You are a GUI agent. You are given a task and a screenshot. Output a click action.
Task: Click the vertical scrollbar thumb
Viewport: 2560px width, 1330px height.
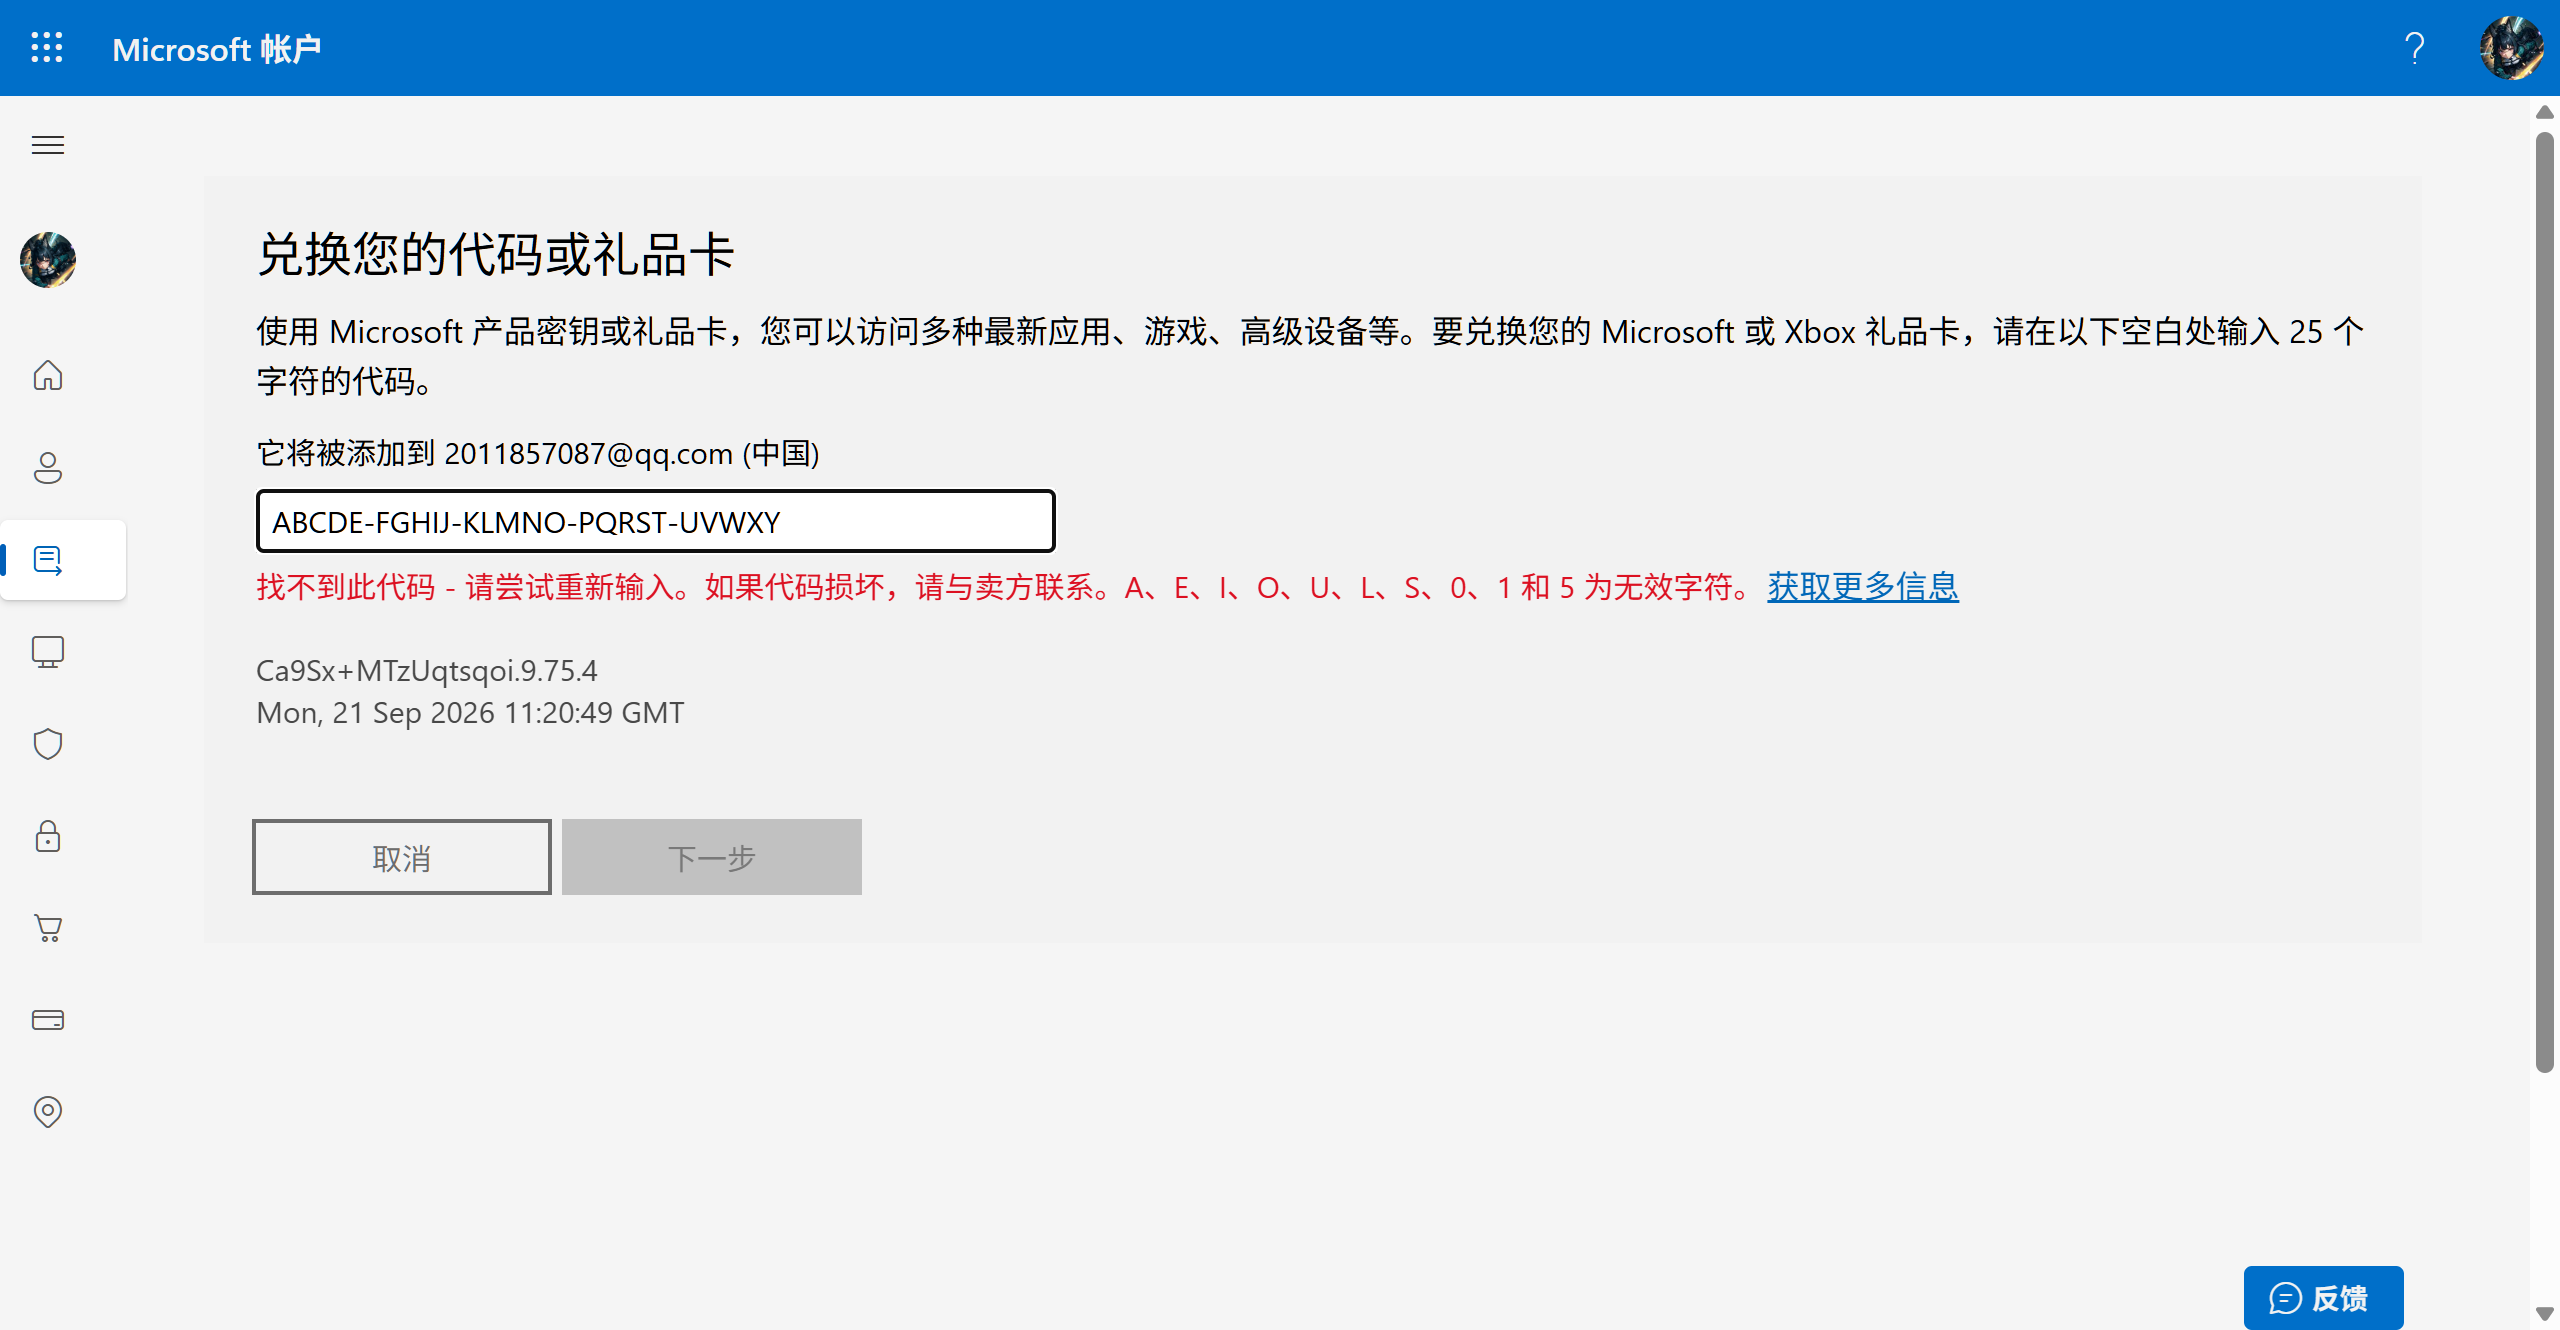point(2545,602)
